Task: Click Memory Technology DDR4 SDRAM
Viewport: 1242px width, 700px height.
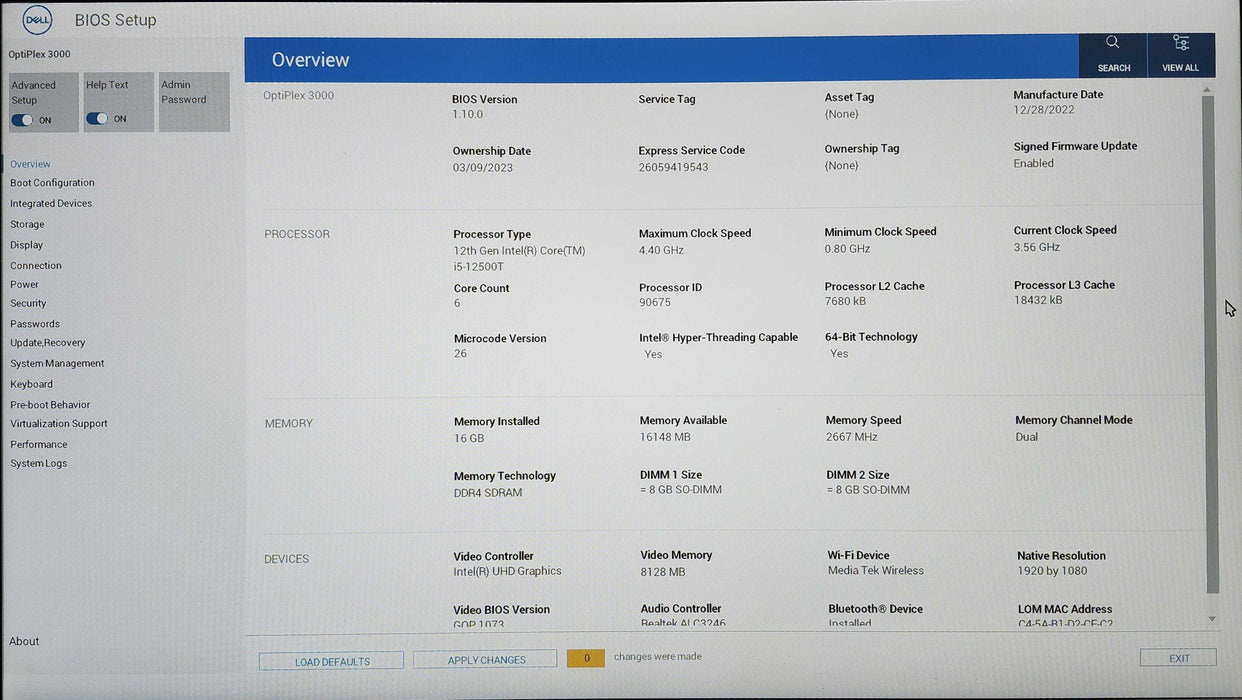Action: (x=488, y=493)
